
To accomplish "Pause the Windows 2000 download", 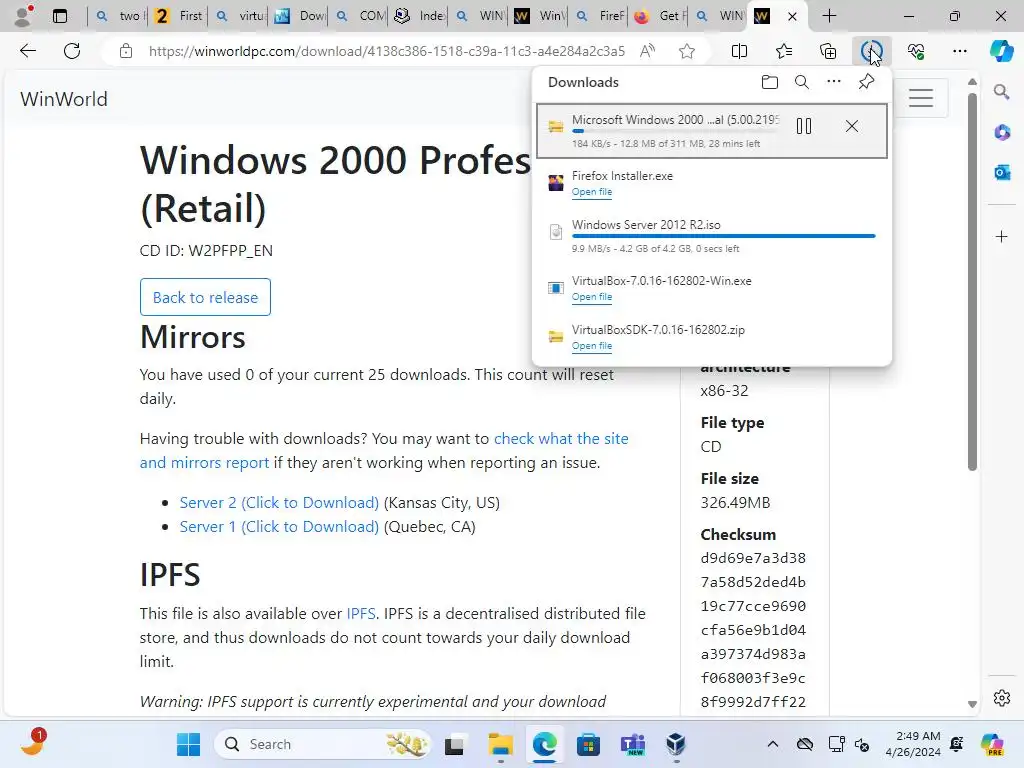I will [x=804, y=126].
